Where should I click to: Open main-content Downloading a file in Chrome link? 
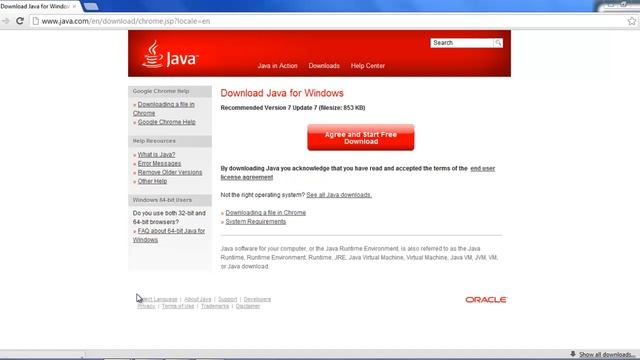265,213
